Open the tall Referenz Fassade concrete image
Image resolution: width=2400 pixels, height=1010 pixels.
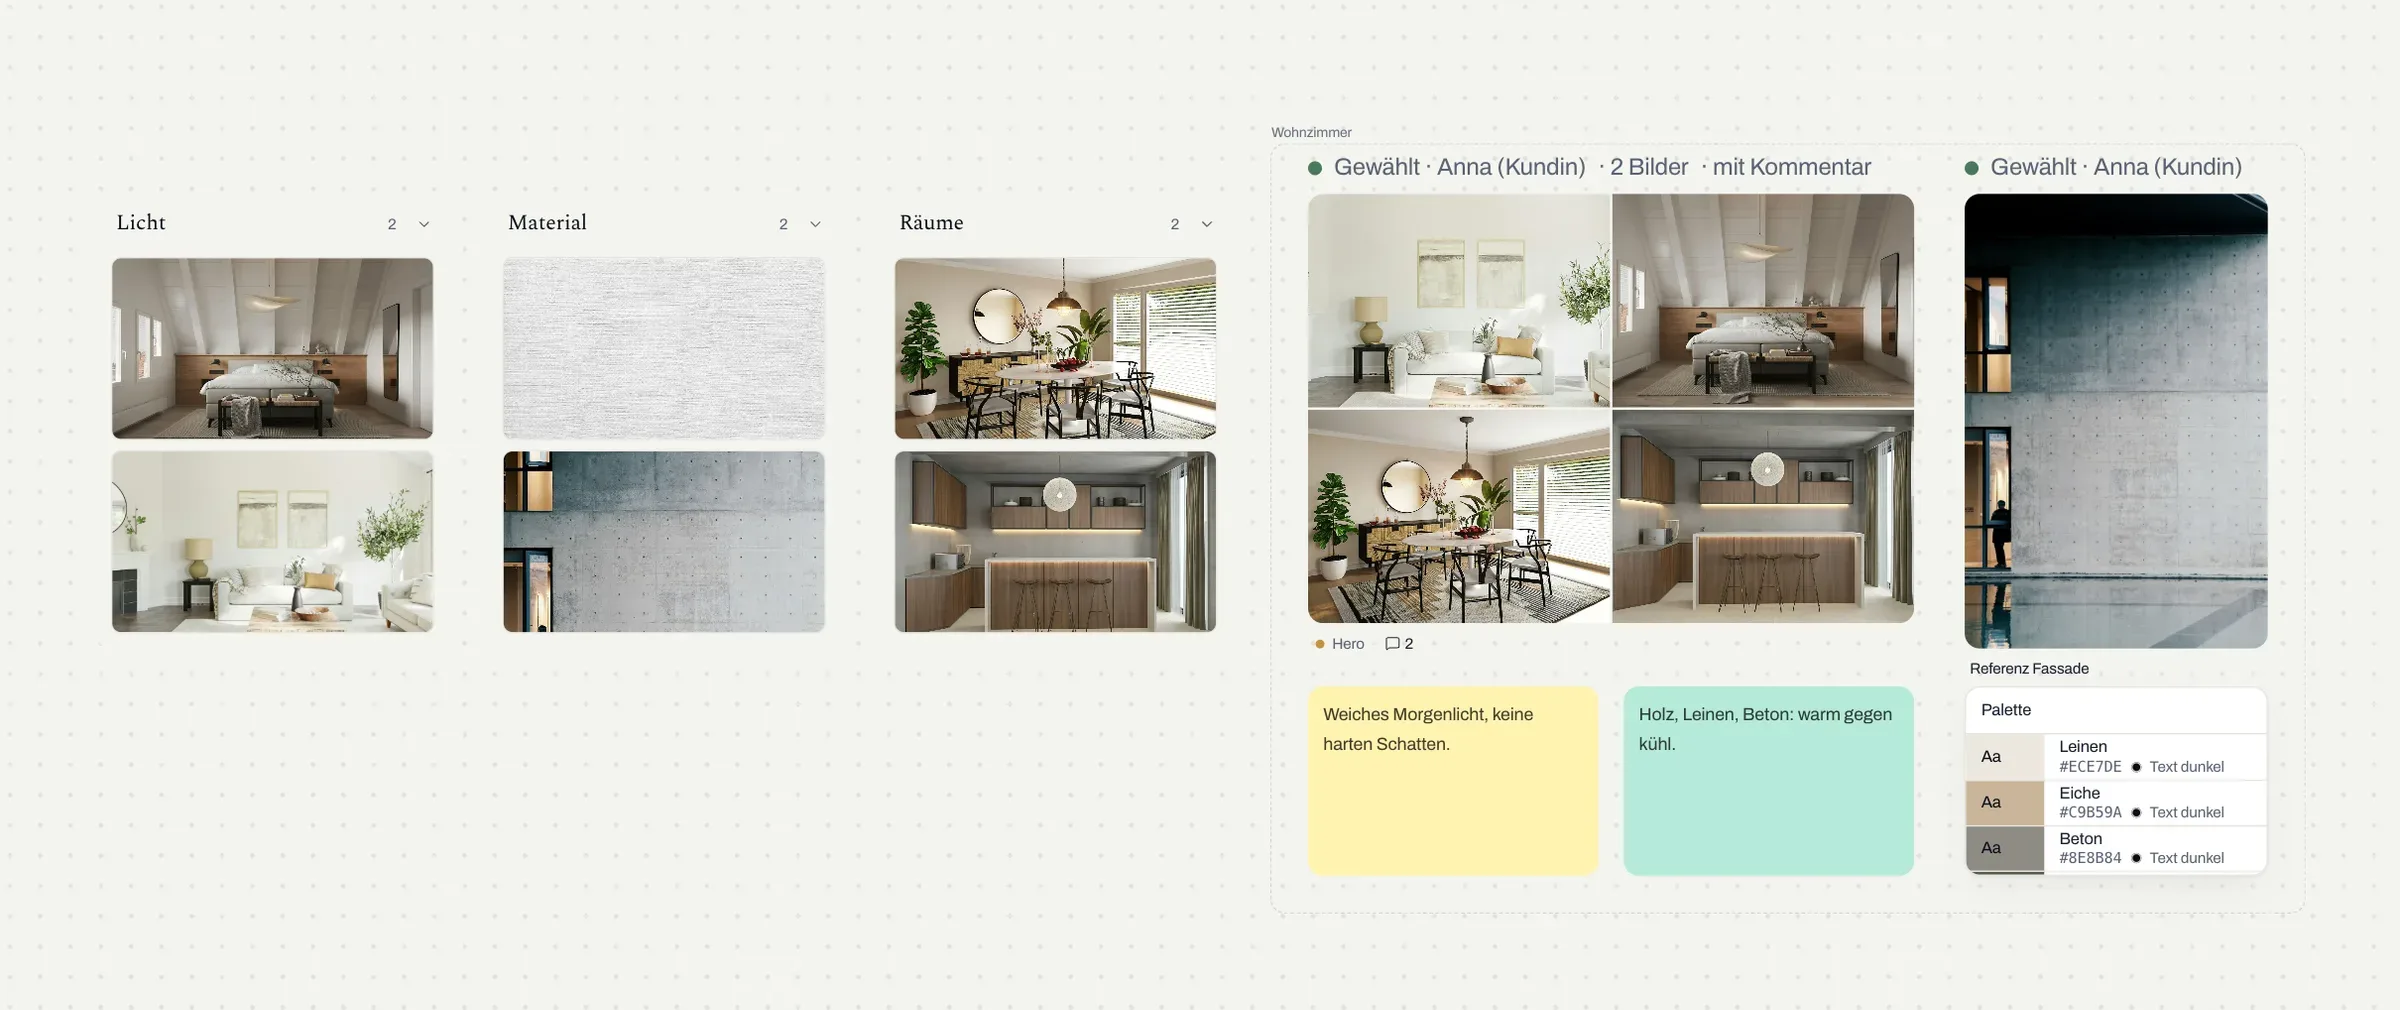click(2116, 421)
